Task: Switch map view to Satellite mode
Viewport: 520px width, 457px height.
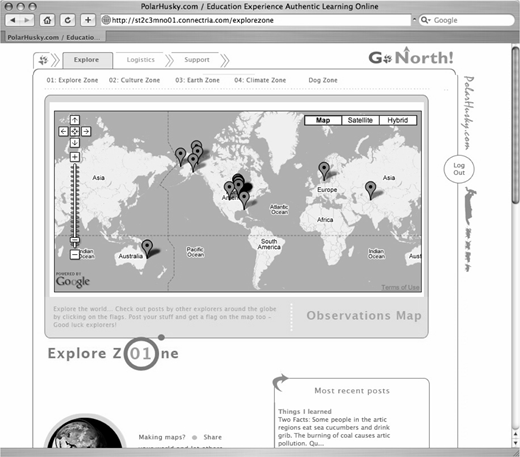Action: [360, 120]
